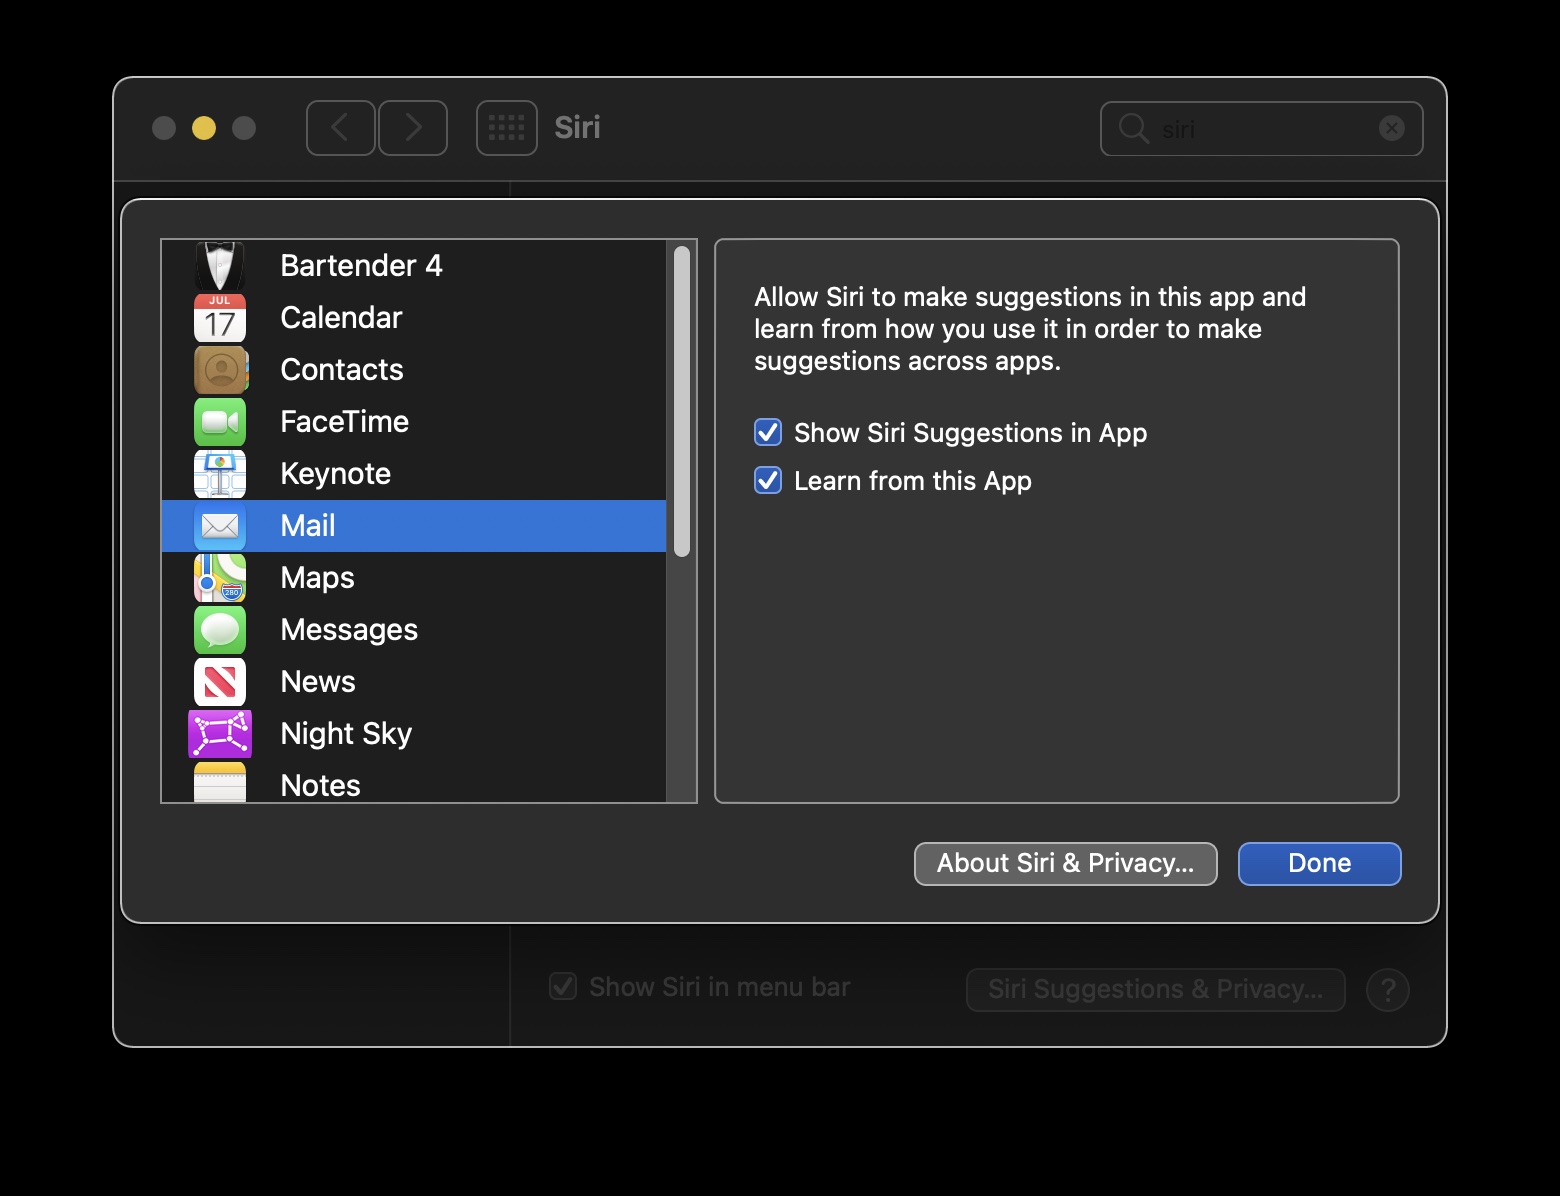Select the Mail row label
Screen dimensions: 1560x1196
308,526
